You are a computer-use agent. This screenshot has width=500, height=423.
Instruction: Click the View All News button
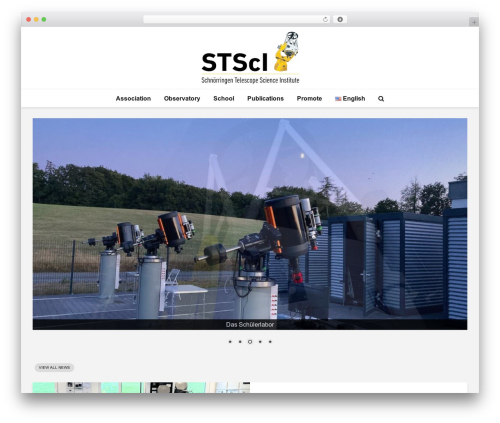(x=54, y=367)
